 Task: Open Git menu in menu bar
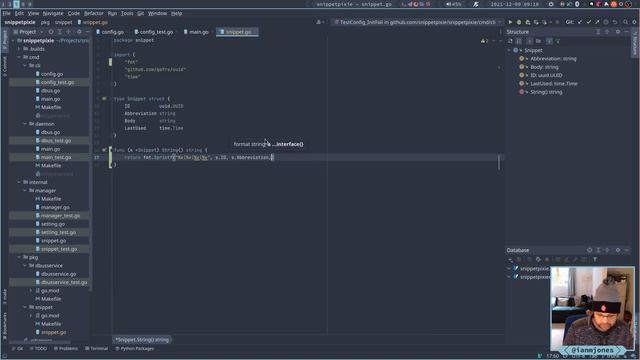140,13
